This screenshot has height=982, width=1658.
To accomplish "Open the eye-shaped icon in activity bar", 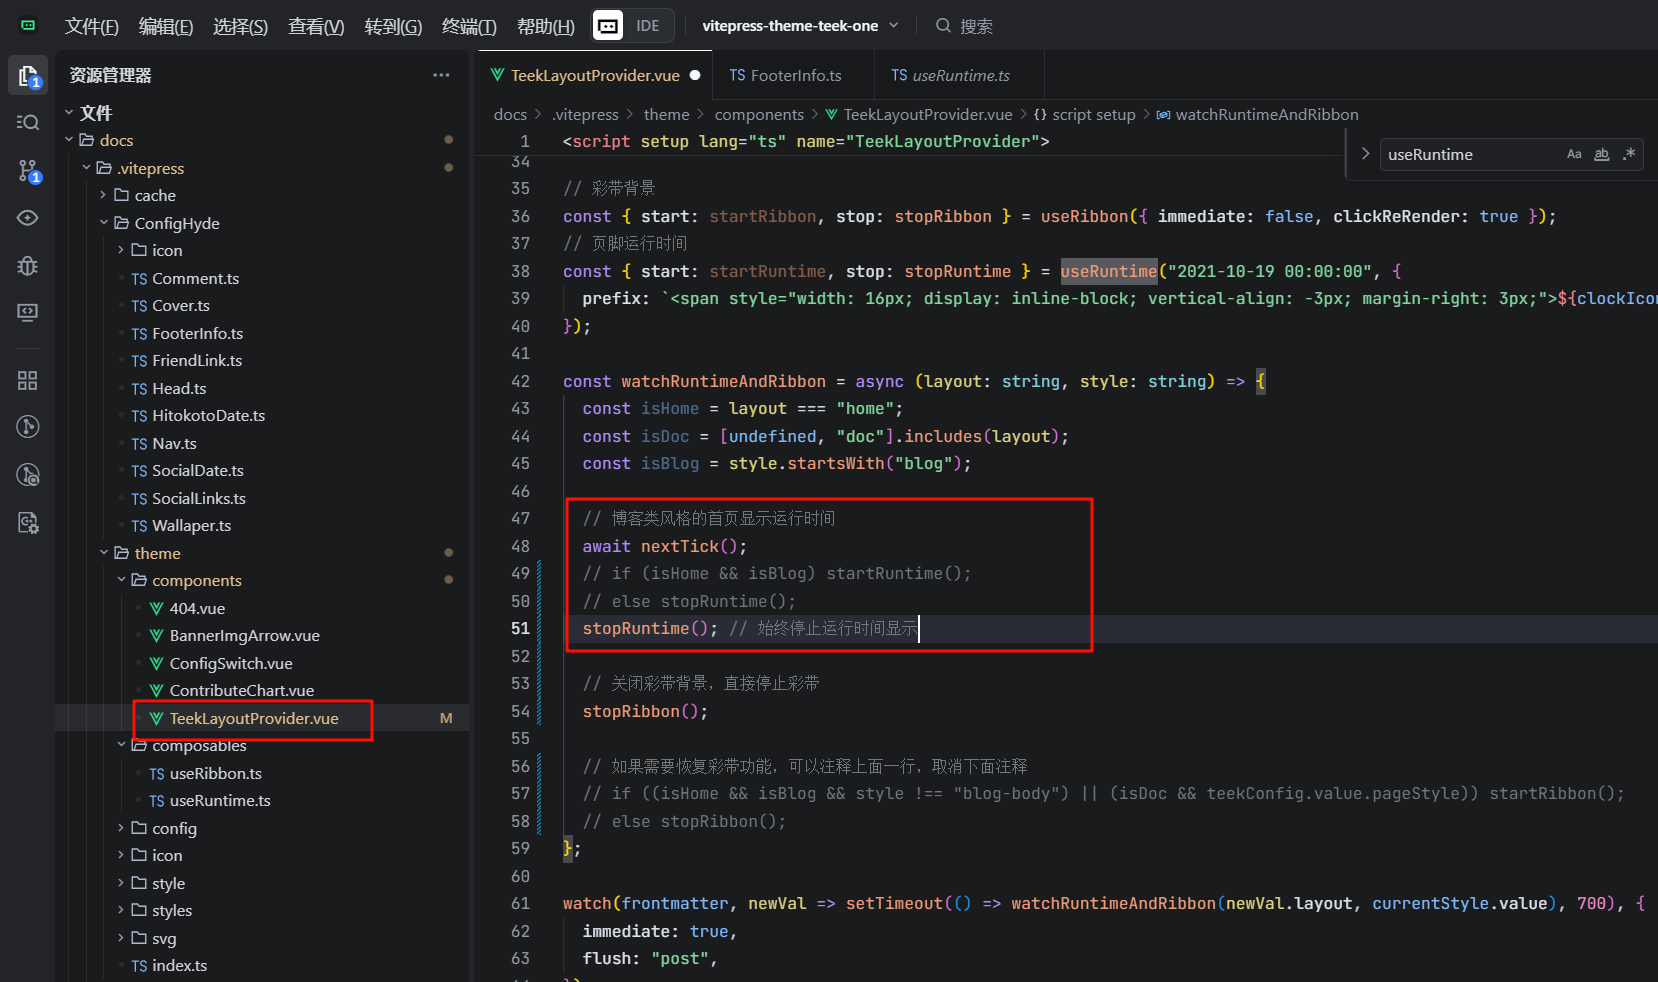I will 28,218.
